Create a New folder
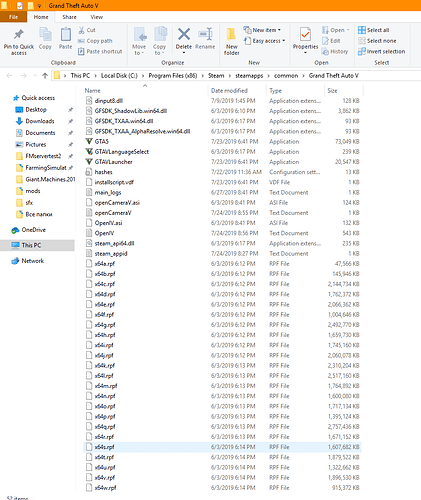 coord(231,41)
